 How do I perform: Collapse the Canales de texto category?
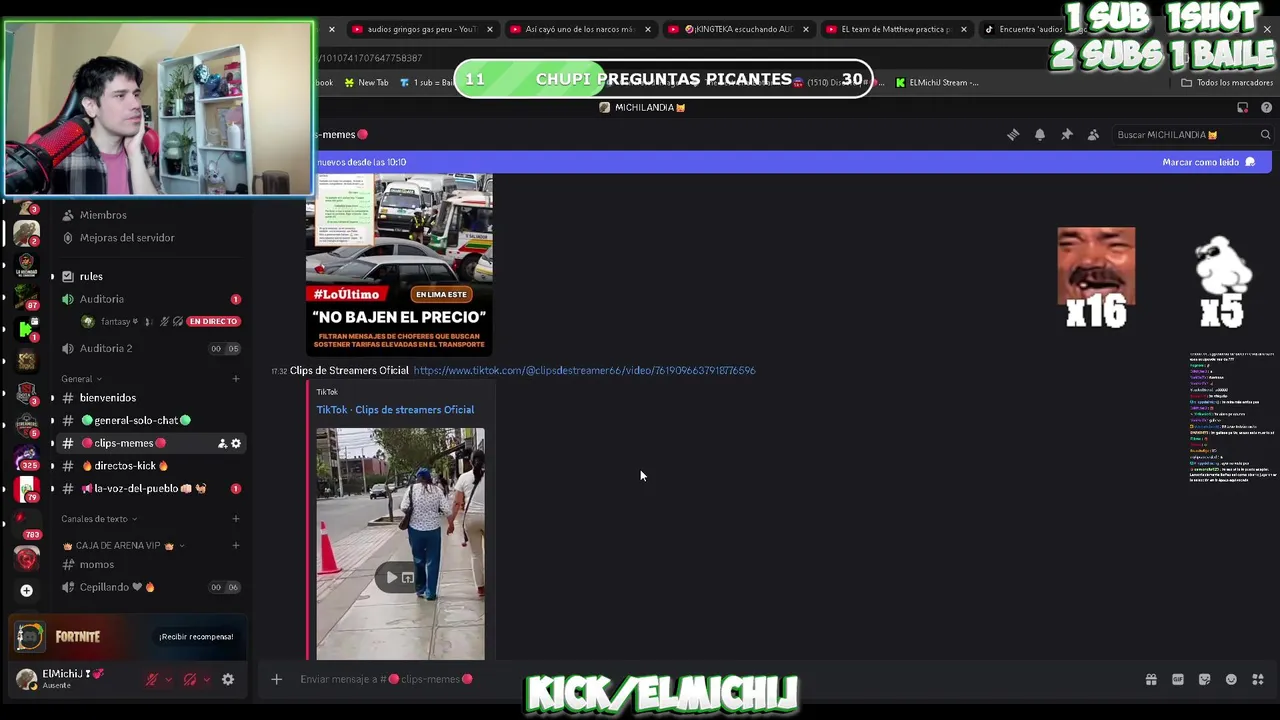click(x=99, y=519)
